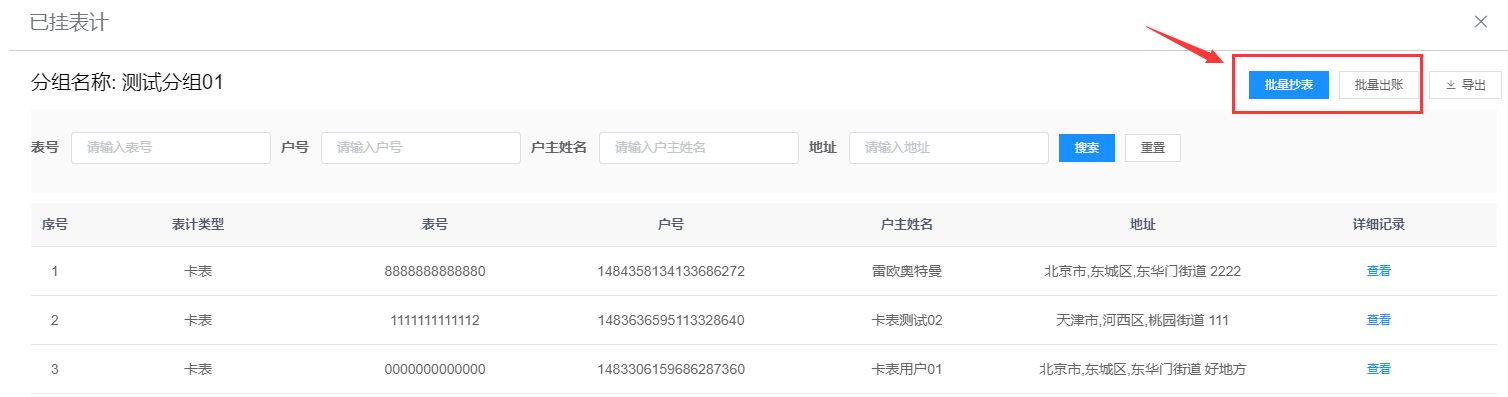Screen dimensions: 1508x397
Task: Select meter number 8888888888880
Action: pyautogui.click(x=435, y=271)
